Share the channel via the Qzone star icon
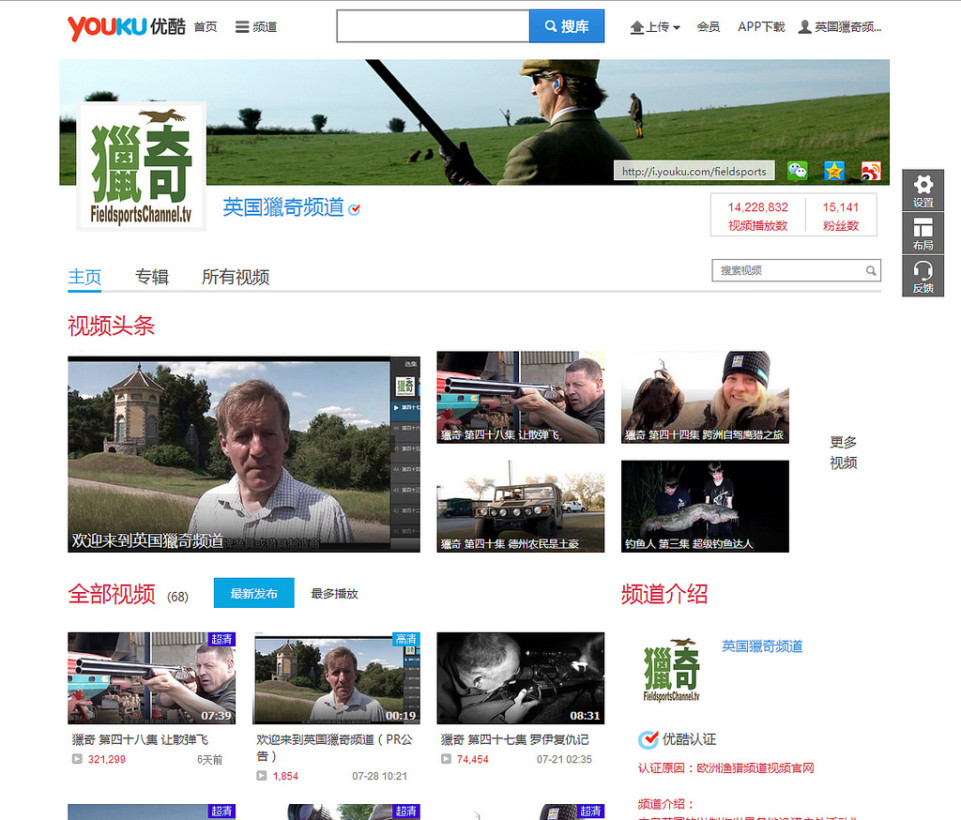 (x=834, y=171)
